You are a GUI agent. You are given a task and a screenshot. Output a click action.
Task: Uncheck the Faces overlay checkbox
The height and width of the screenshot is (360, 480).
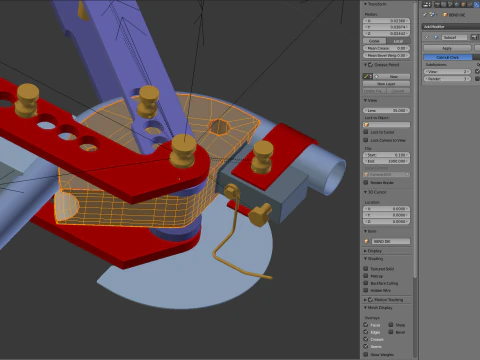tap(366, 325)
